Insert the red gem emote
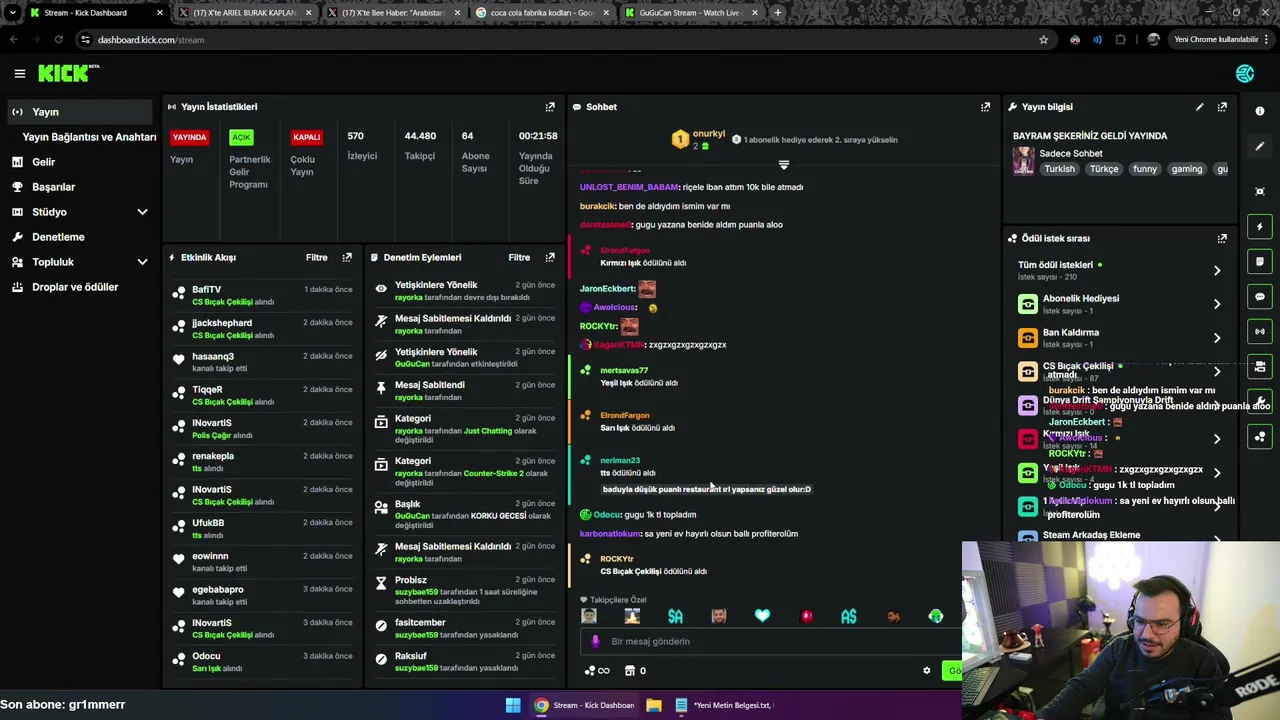The image size is (1280, 720). tap(806, 616)
